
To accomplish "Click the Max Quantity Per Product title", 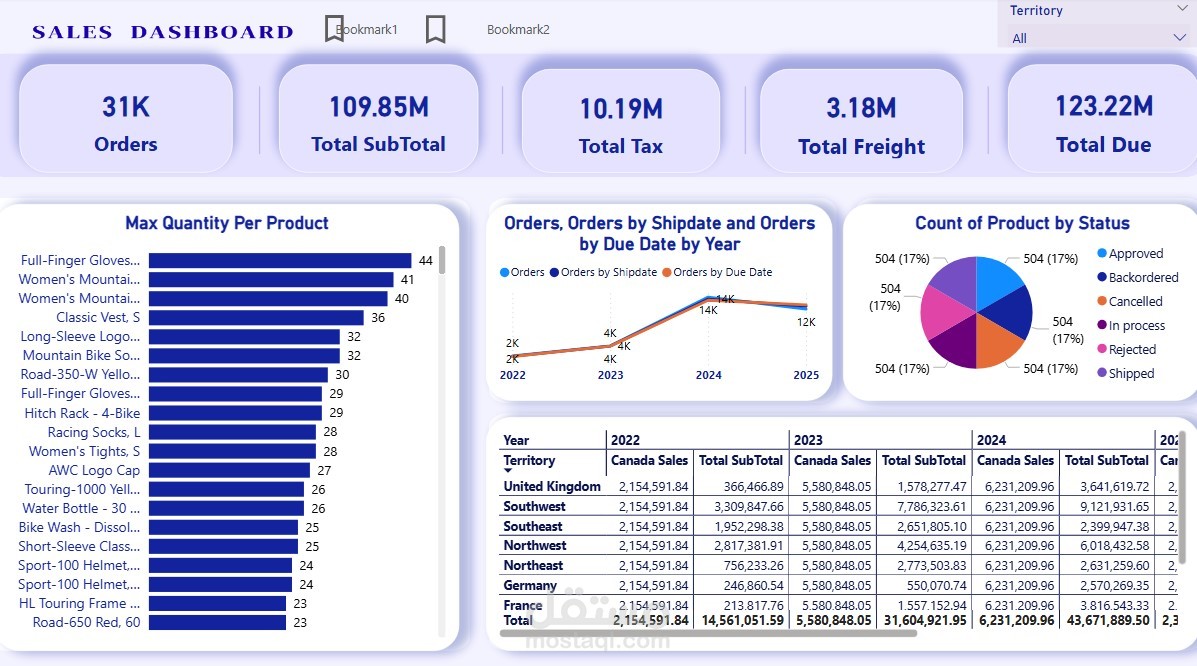I will coord(227,223).
